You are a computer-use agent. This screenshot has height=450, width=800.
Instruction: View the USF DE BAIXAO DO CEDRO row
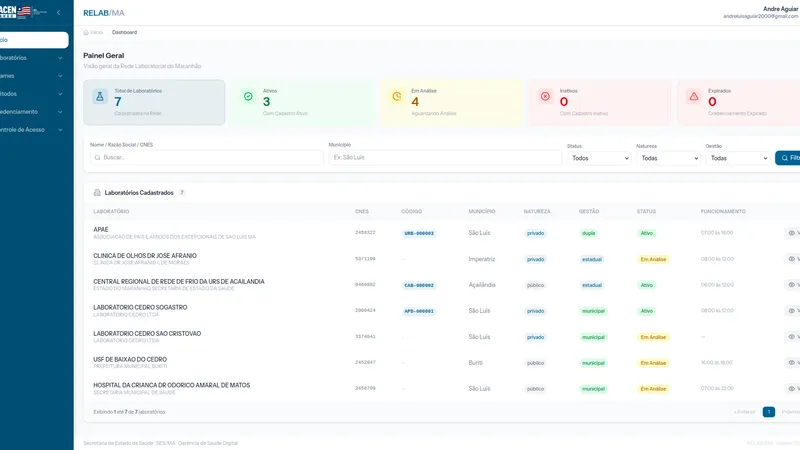791,363
